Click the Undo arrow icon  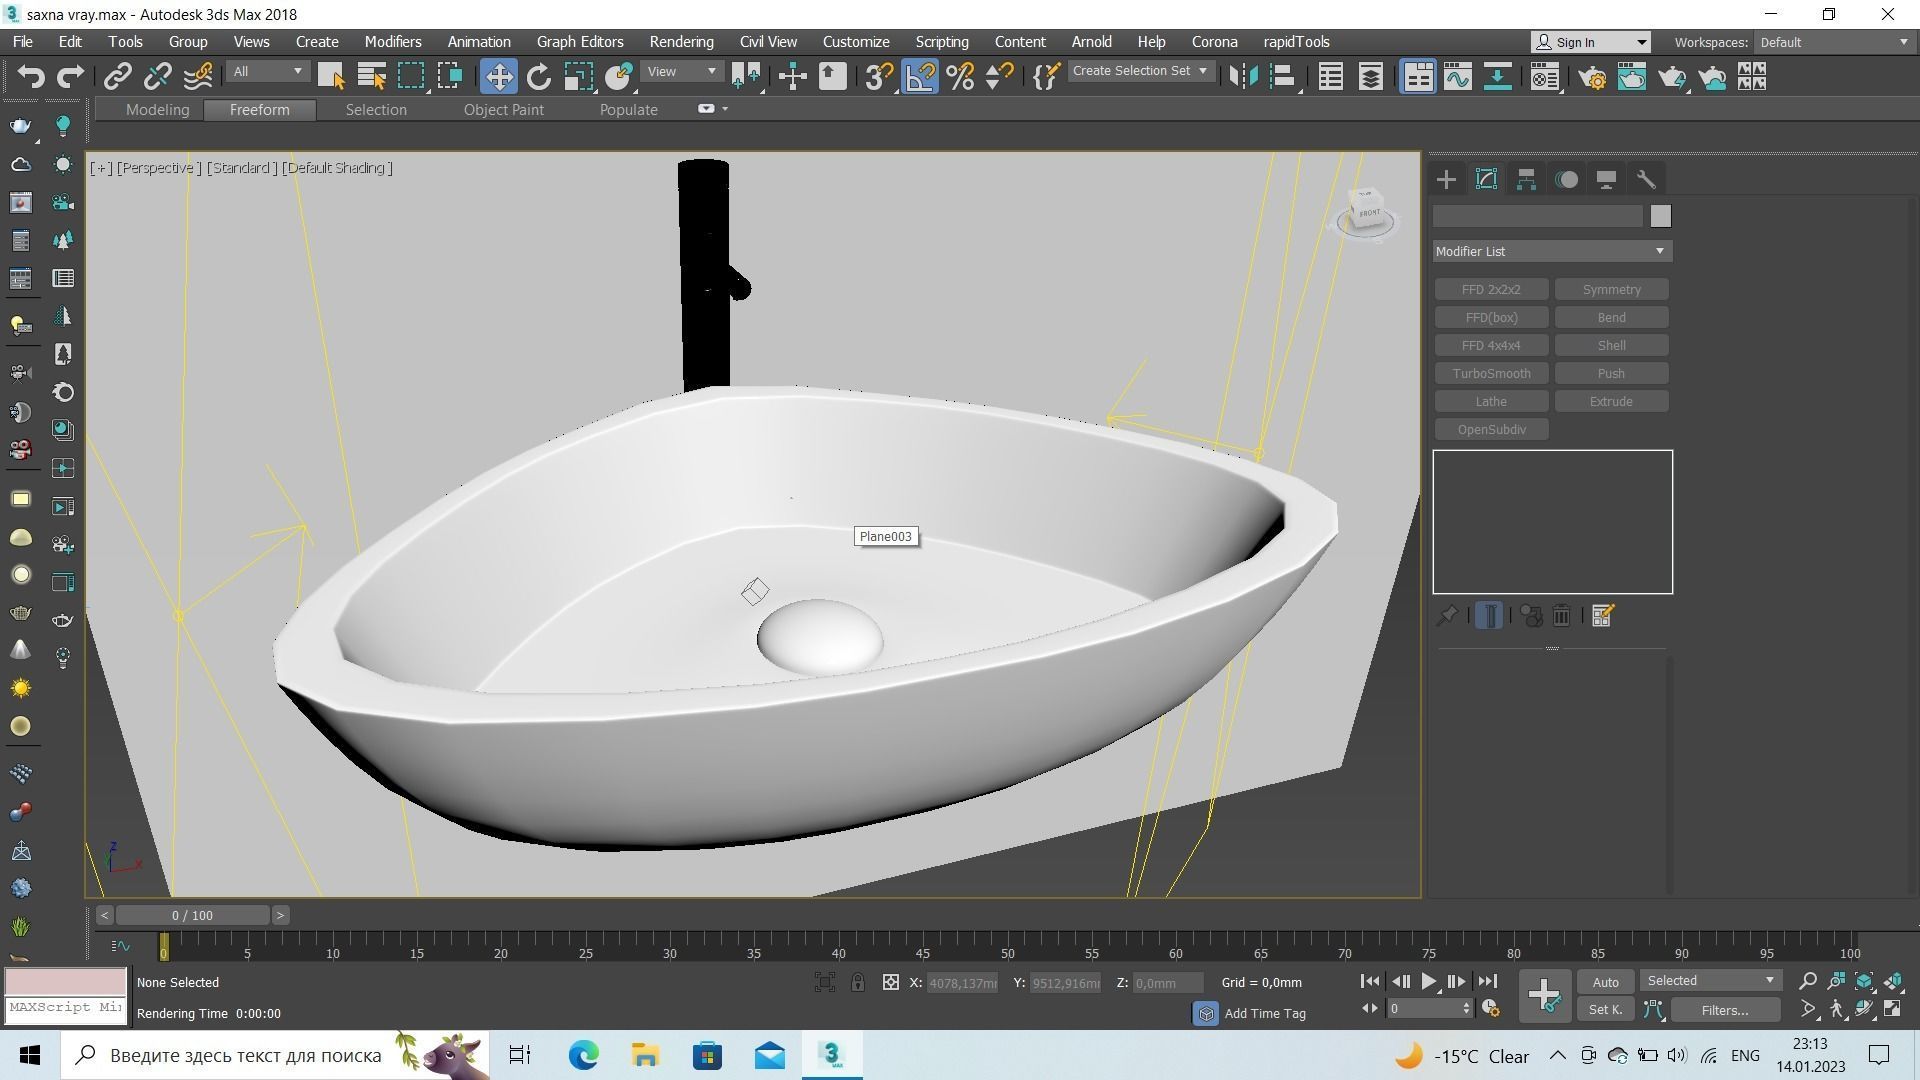[31, 77]
